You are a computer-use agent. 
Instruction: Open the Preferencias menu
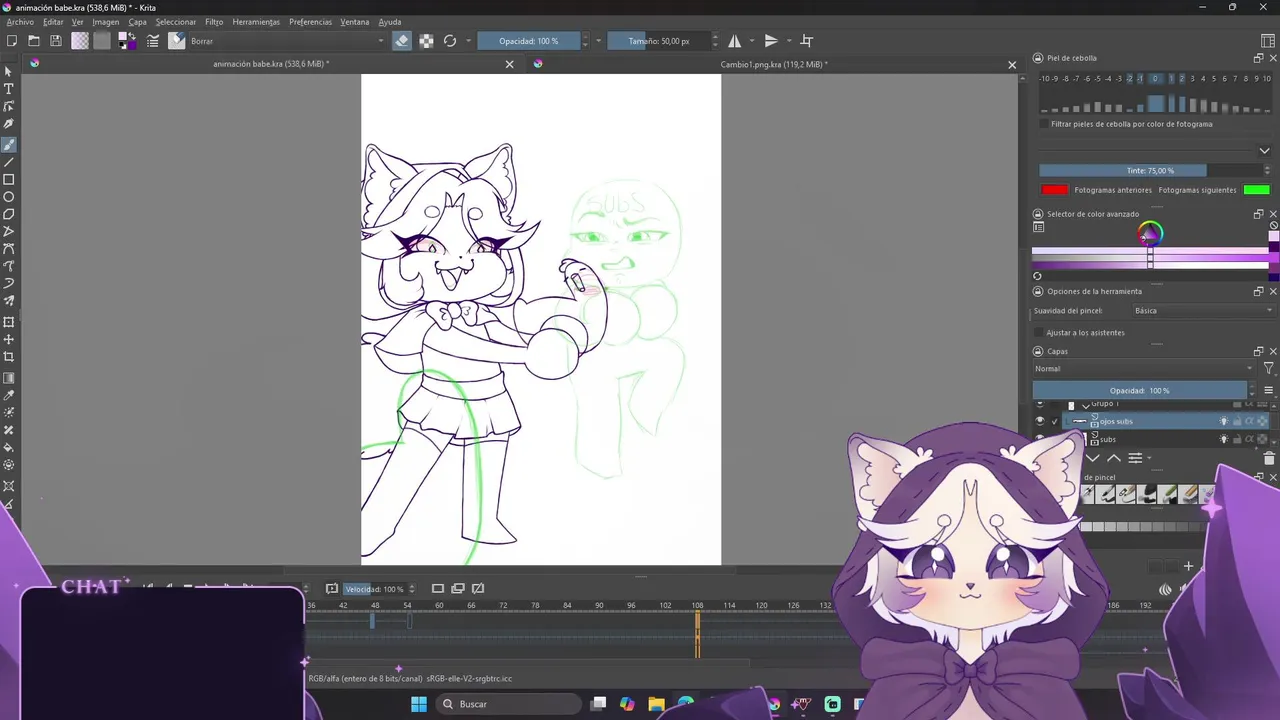(x=310, y=22)
